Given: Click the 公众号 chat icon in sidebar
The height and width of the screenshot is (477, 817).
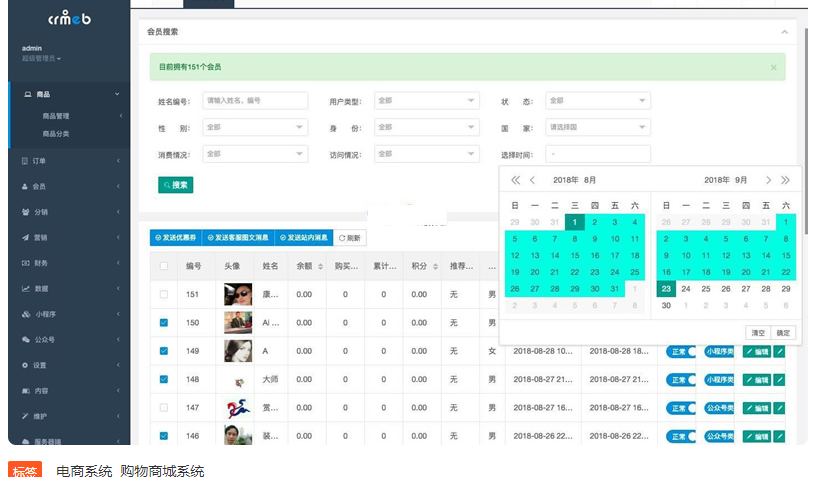Looking at the screenshot, I should coord(26,340).
